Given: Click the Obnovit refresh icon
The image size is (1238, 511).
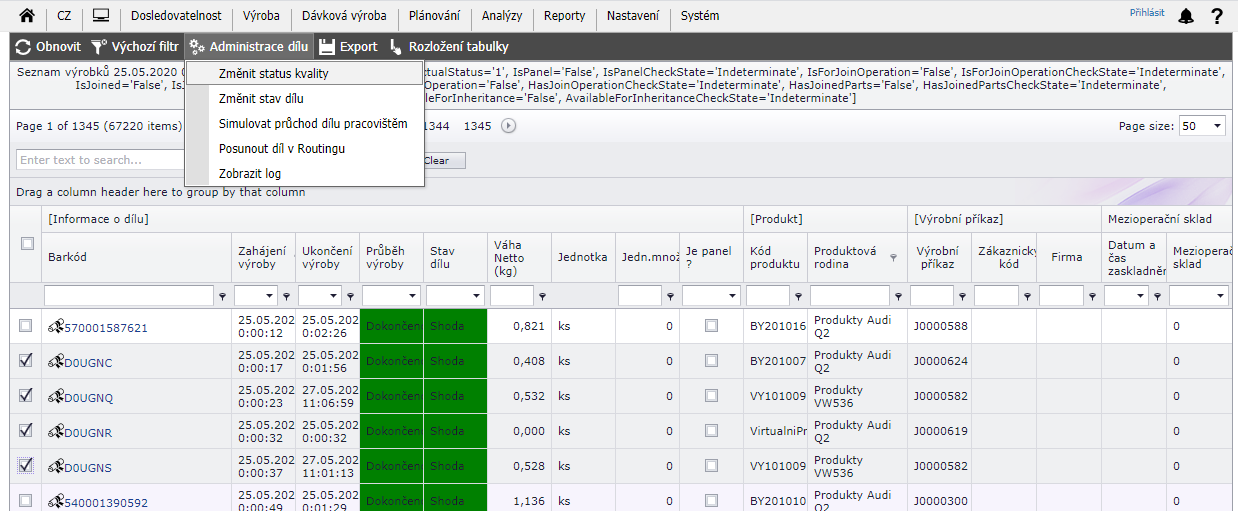Looking at the screenshot, I should click(23, 47).
